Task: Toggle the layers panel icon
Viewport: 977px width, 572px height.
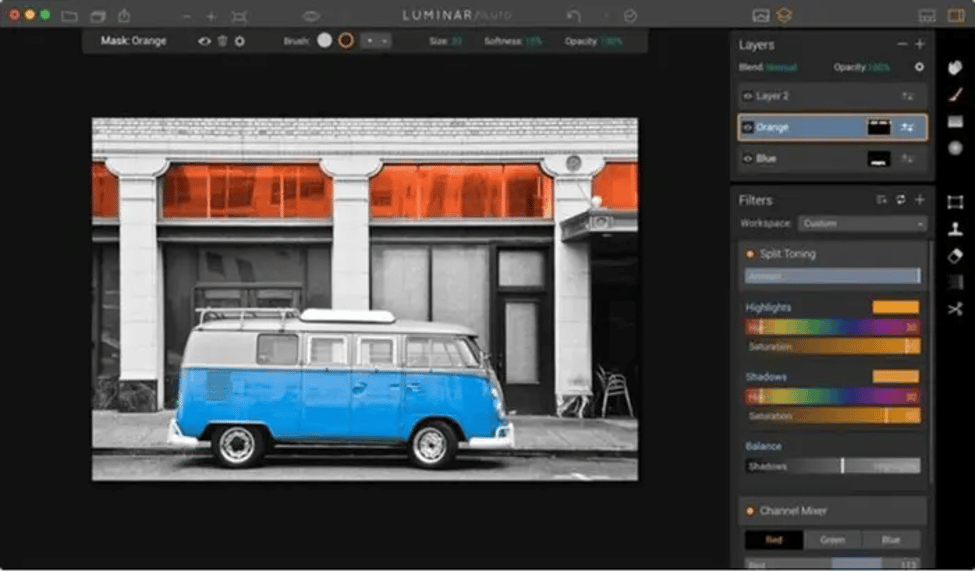Action: pyautogui.click(x=784, y=15)
